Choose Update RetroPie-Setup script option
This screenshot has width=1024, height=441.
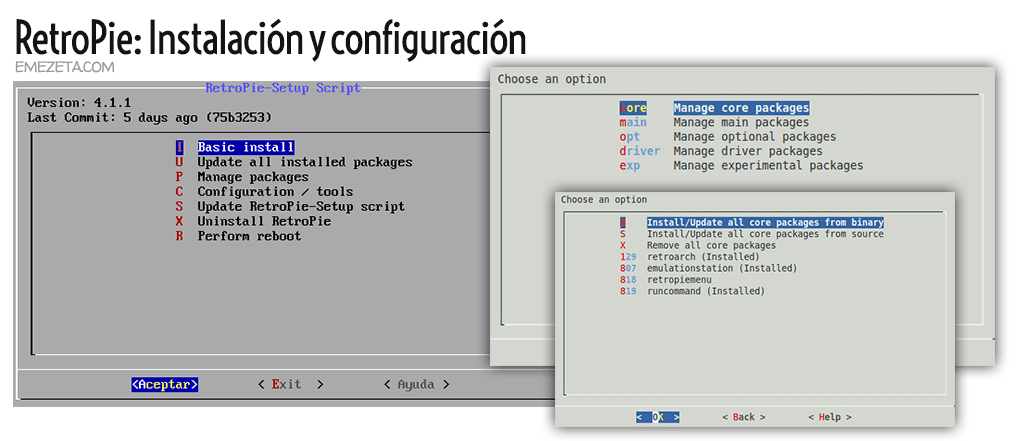[x=290, y=206]
